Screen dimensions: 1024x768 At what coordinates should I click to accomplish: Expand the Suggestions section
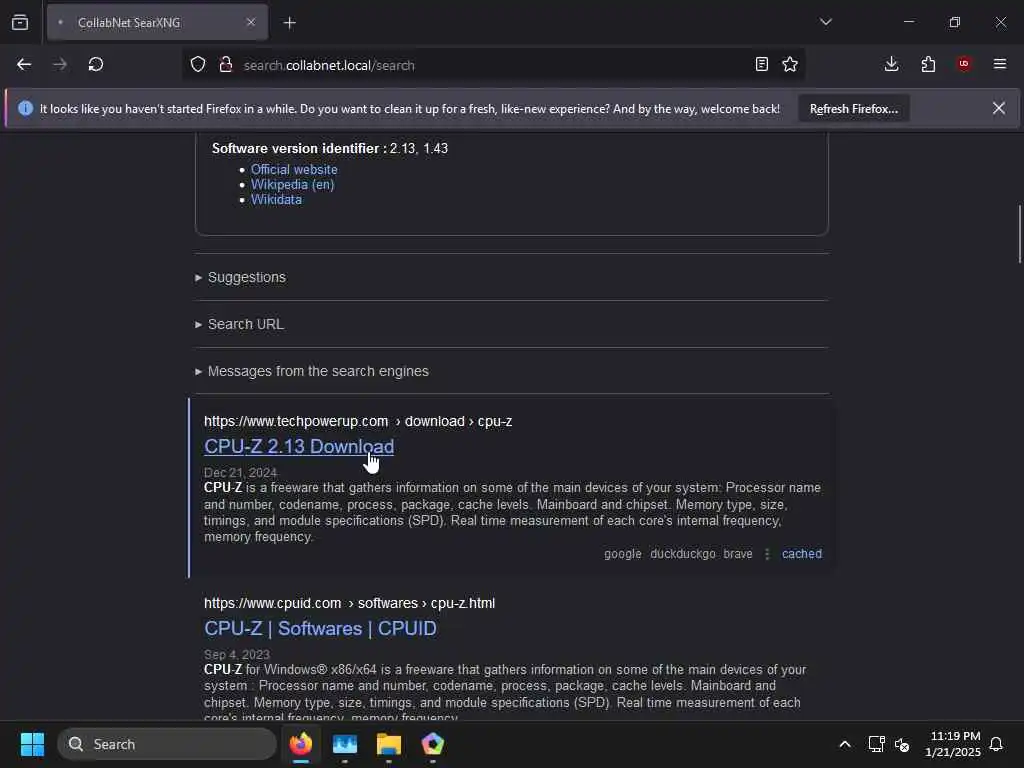pos(240,278)
